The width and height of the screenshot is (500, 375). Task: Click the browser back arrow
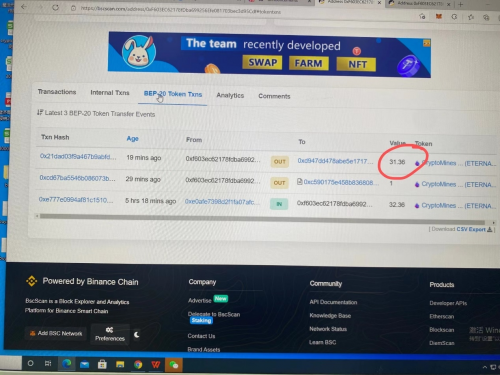24,7
